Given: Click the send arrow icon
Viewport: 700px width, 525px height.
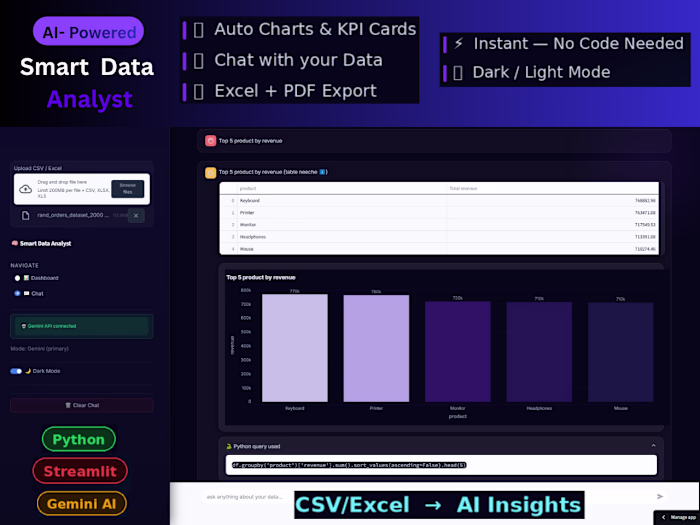Looking at the screenshot, I should [x=660, y=496].
